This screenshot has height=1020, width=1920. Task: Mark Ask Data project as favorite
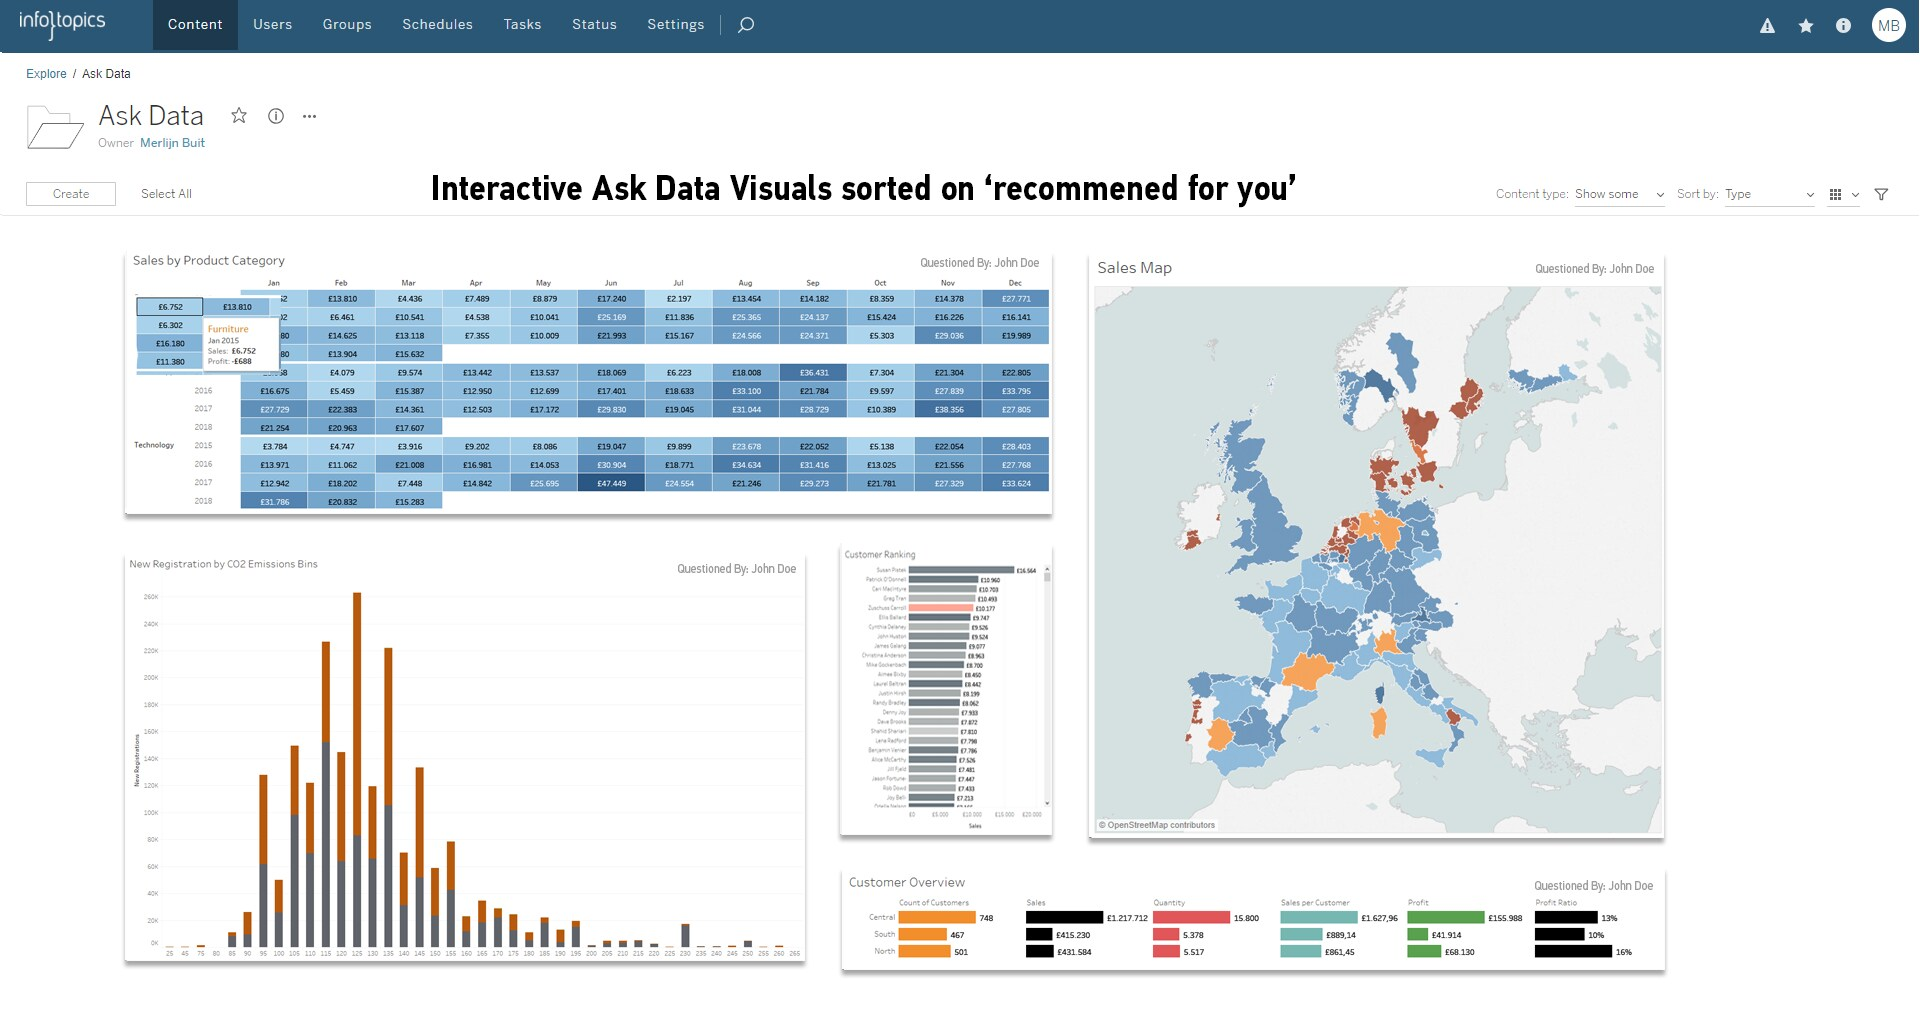tap(239, 116)
